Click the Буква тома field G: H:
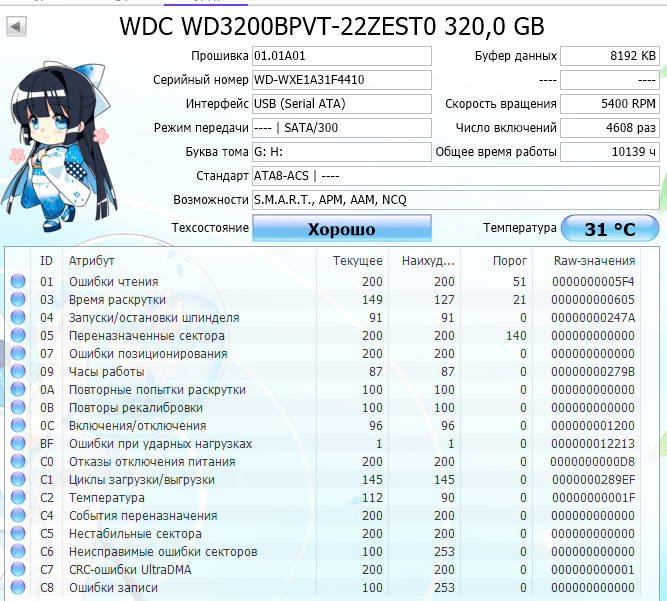Screen dimensions: 667x601 [x=342, y=152]
